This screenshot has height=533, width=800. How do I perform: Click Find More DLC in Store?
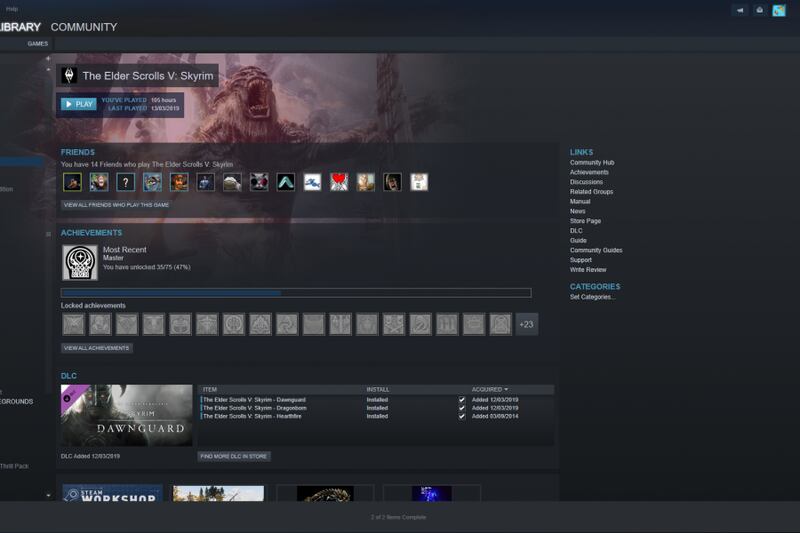click(x=234, y=456)
